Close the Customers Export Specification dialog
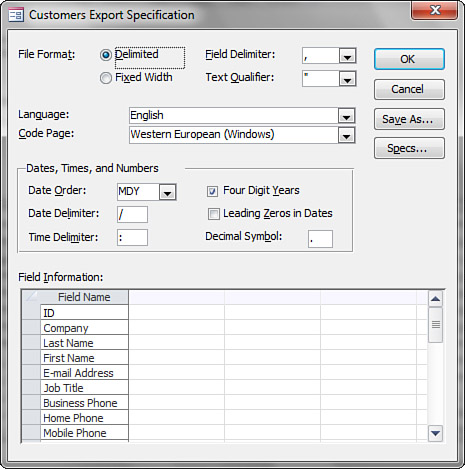Viewport: 465px width, 469px height. (434, 10)
